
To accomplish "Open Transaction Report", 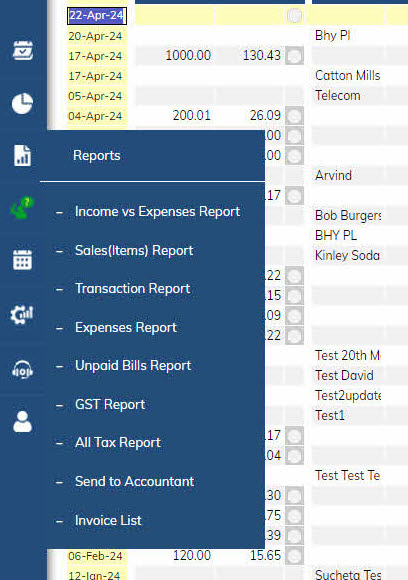I will [x=133, y=289].
